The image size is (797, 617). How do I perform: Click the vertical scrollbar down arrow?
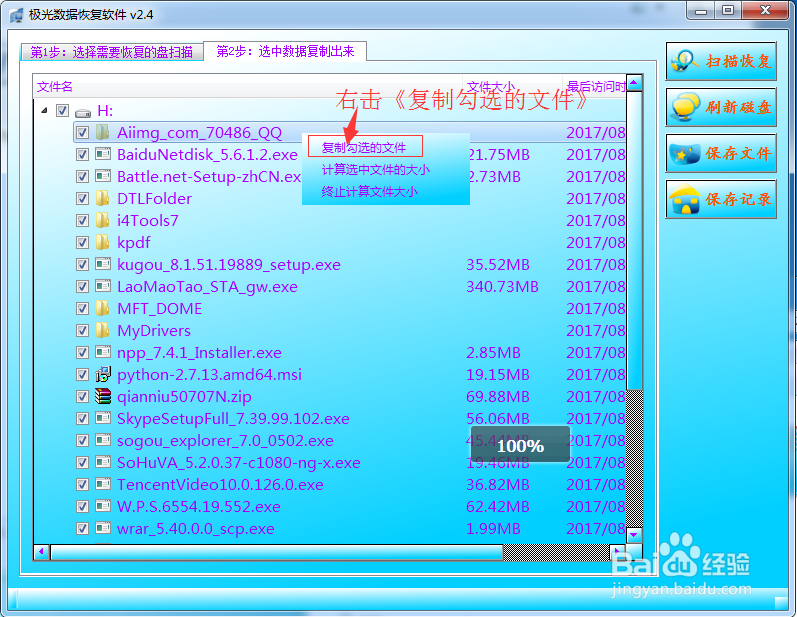click(x=634, y=535)
